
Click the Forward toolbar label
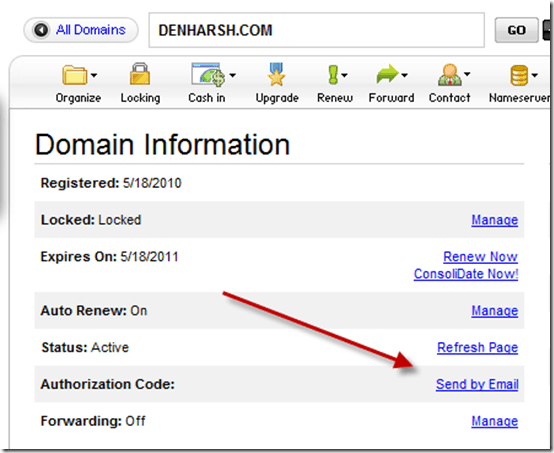(x=391, y=98)
